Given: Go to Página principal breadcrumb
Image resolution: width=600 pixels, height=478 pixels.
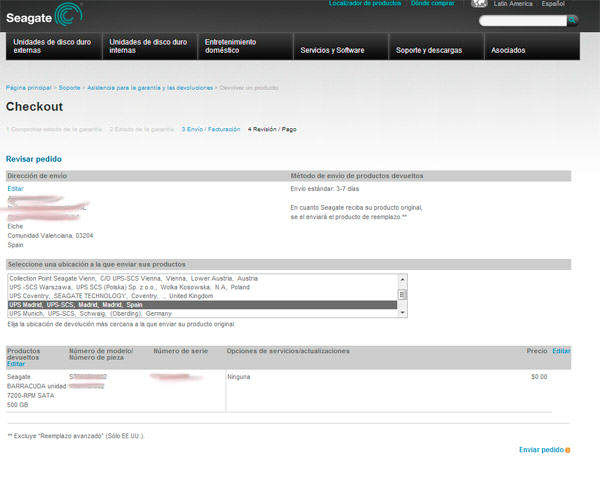Looking at the screenshot, I should click(29, 88).
